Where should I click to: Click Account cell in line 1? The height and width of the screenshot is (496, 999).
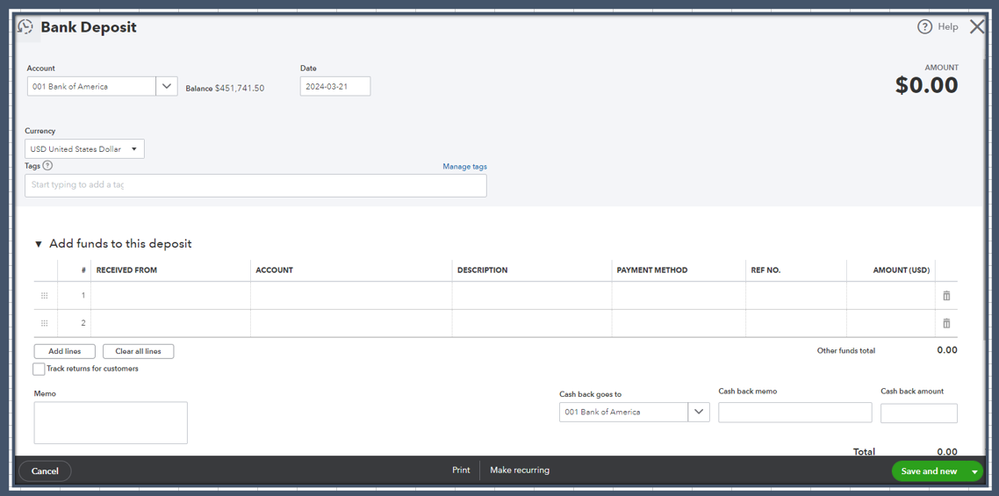(x=352, y=295)
